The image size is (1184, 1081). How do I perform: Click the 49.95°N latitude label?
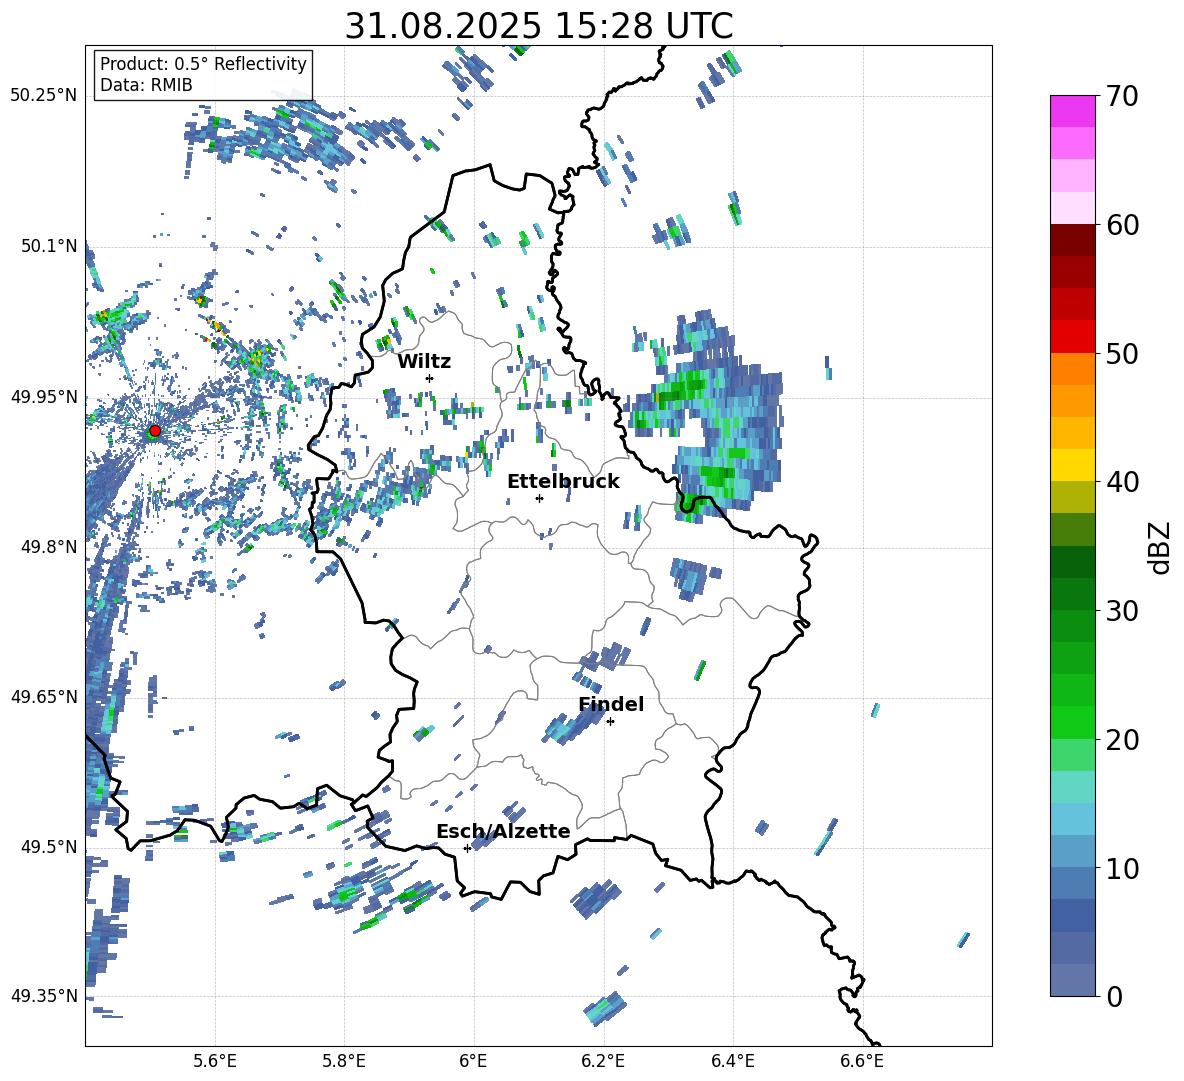coord(44,396)
